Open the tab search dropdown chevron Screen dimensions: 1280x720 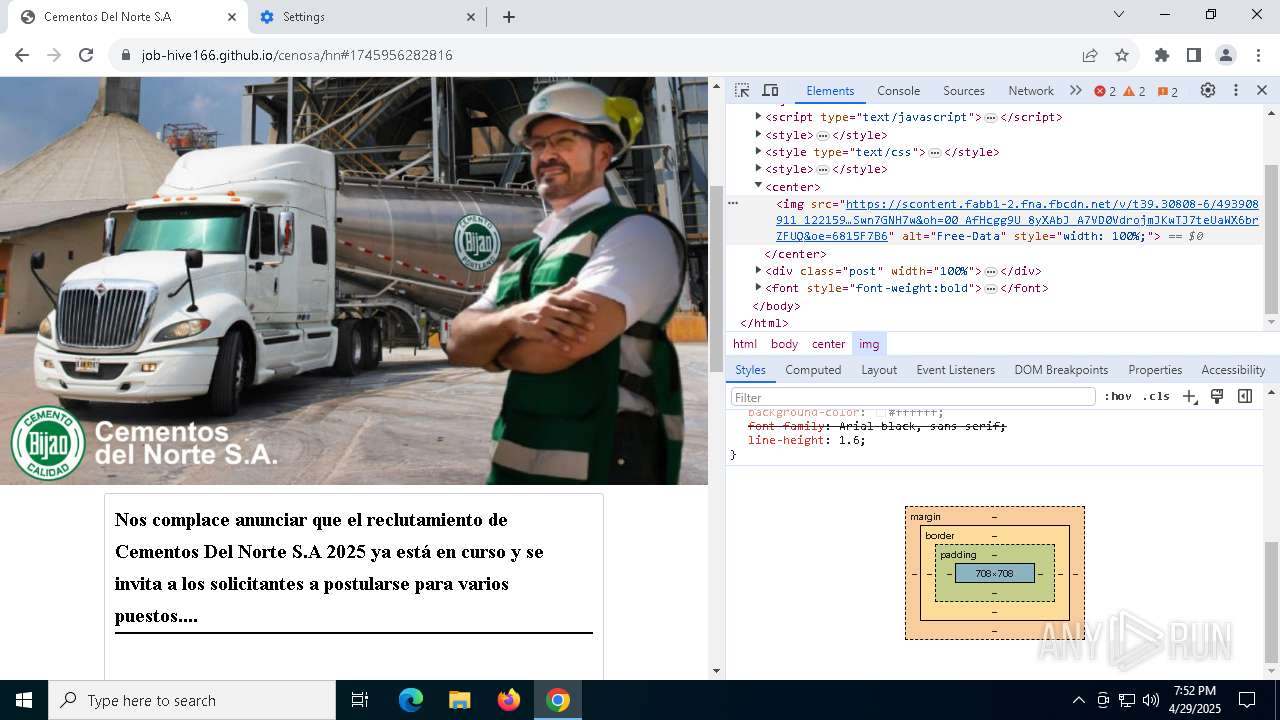(x=1119, y=15)
